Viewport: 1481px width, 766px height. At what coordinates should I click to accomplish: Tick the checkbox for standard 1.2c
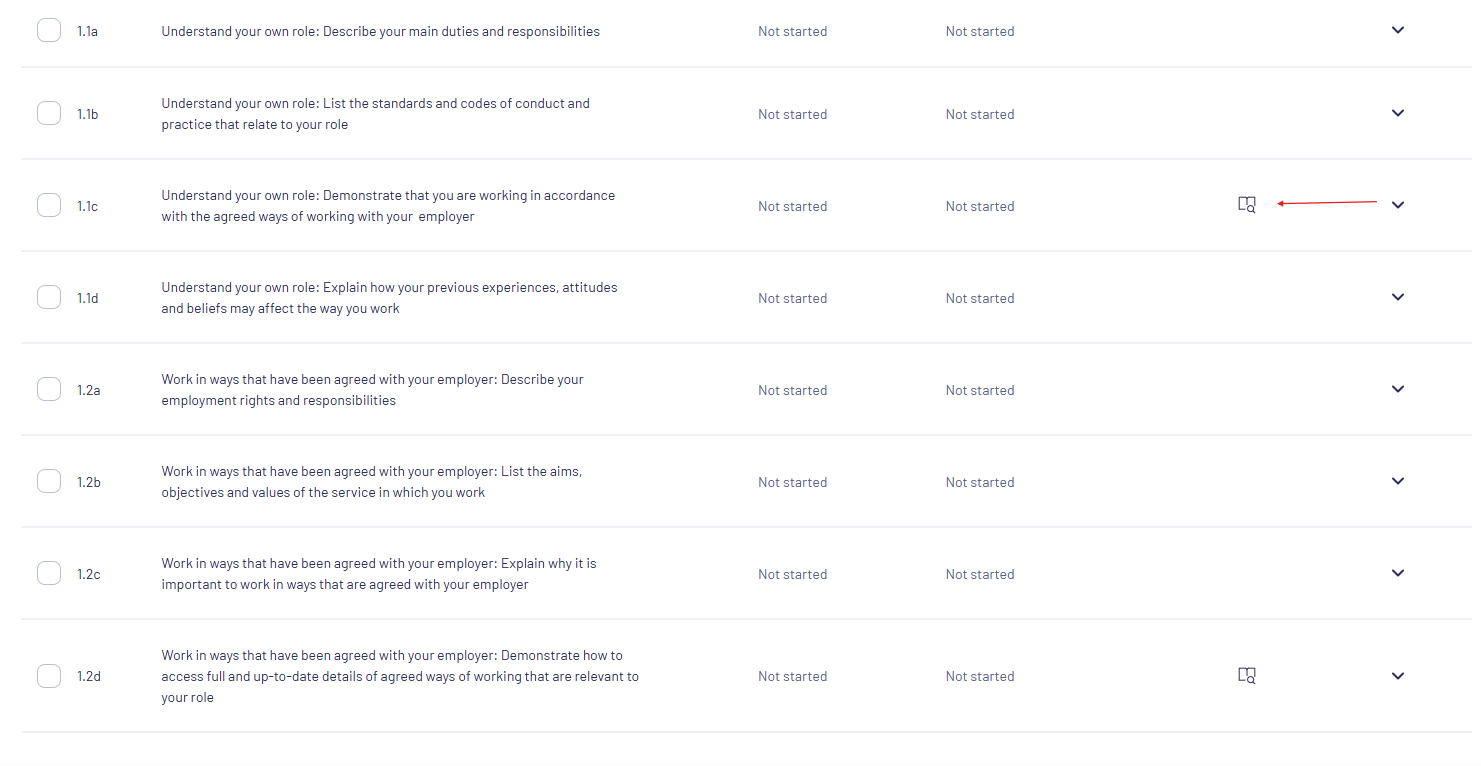tap(49, 574)
